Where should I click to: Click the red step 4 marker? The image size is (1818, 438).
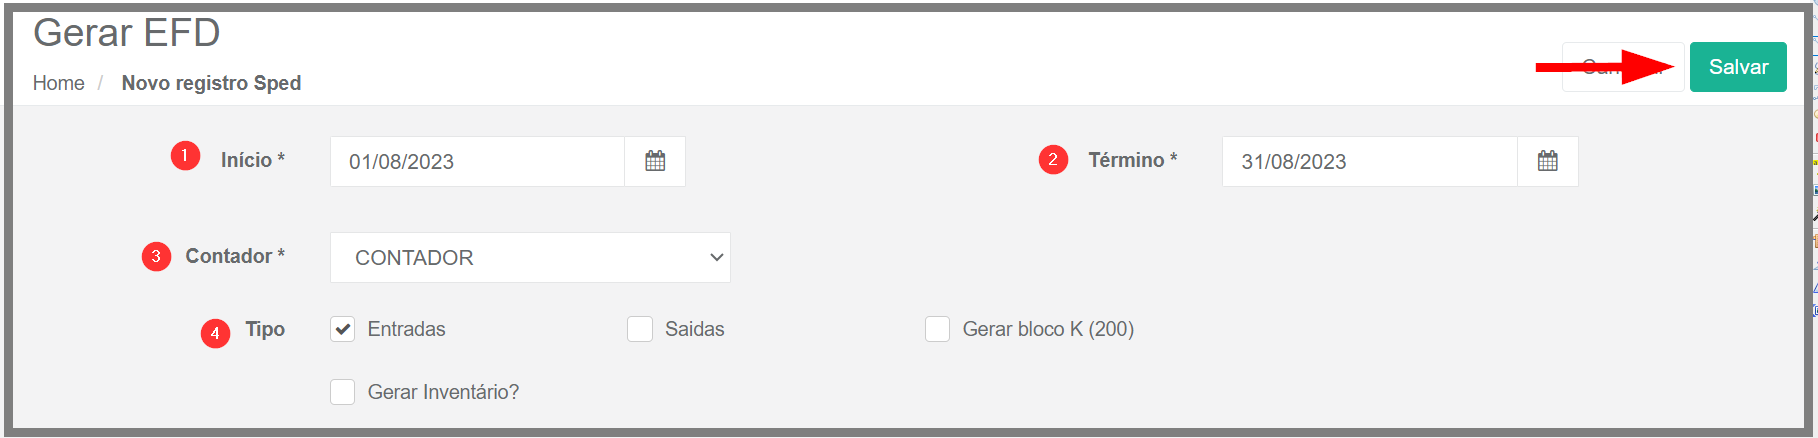215,333
